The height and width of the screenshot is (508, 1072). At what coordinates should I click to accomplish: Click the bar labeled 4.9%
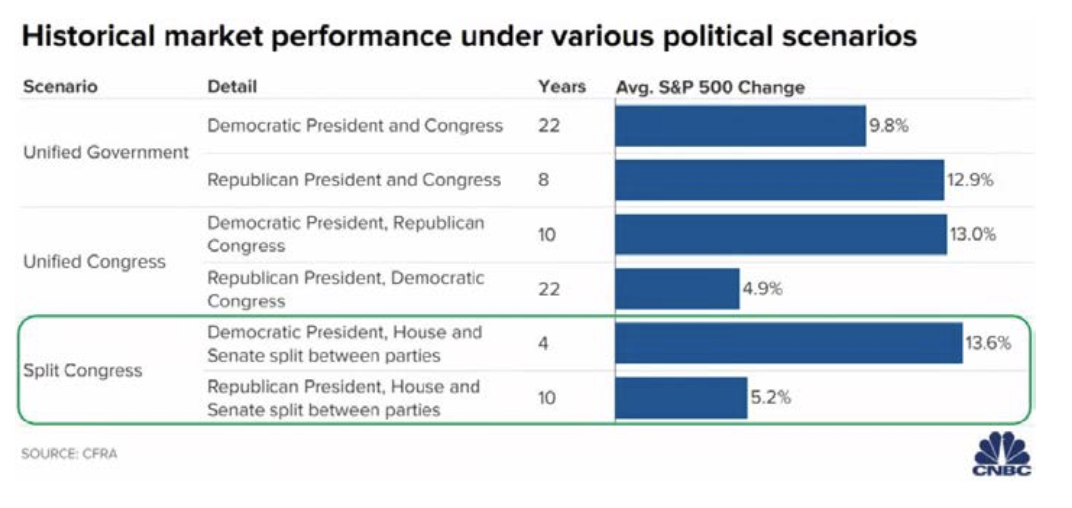(677, 289)
